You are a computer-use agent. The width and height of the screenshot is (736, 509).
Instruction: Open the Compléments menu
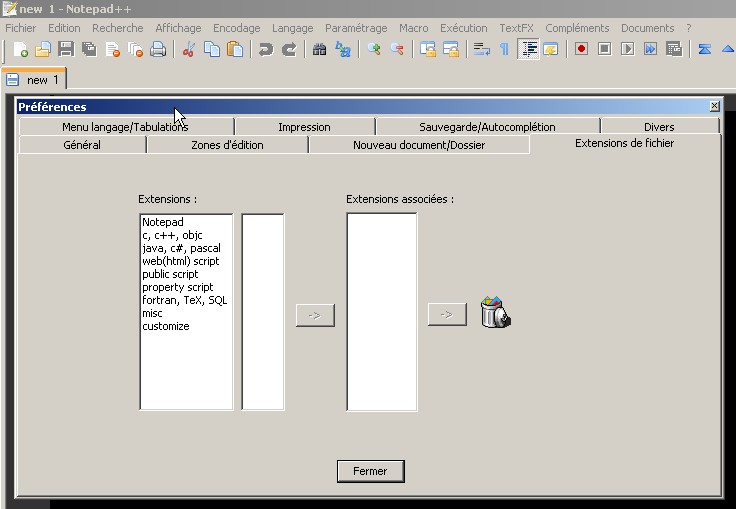tap(577, 28)
